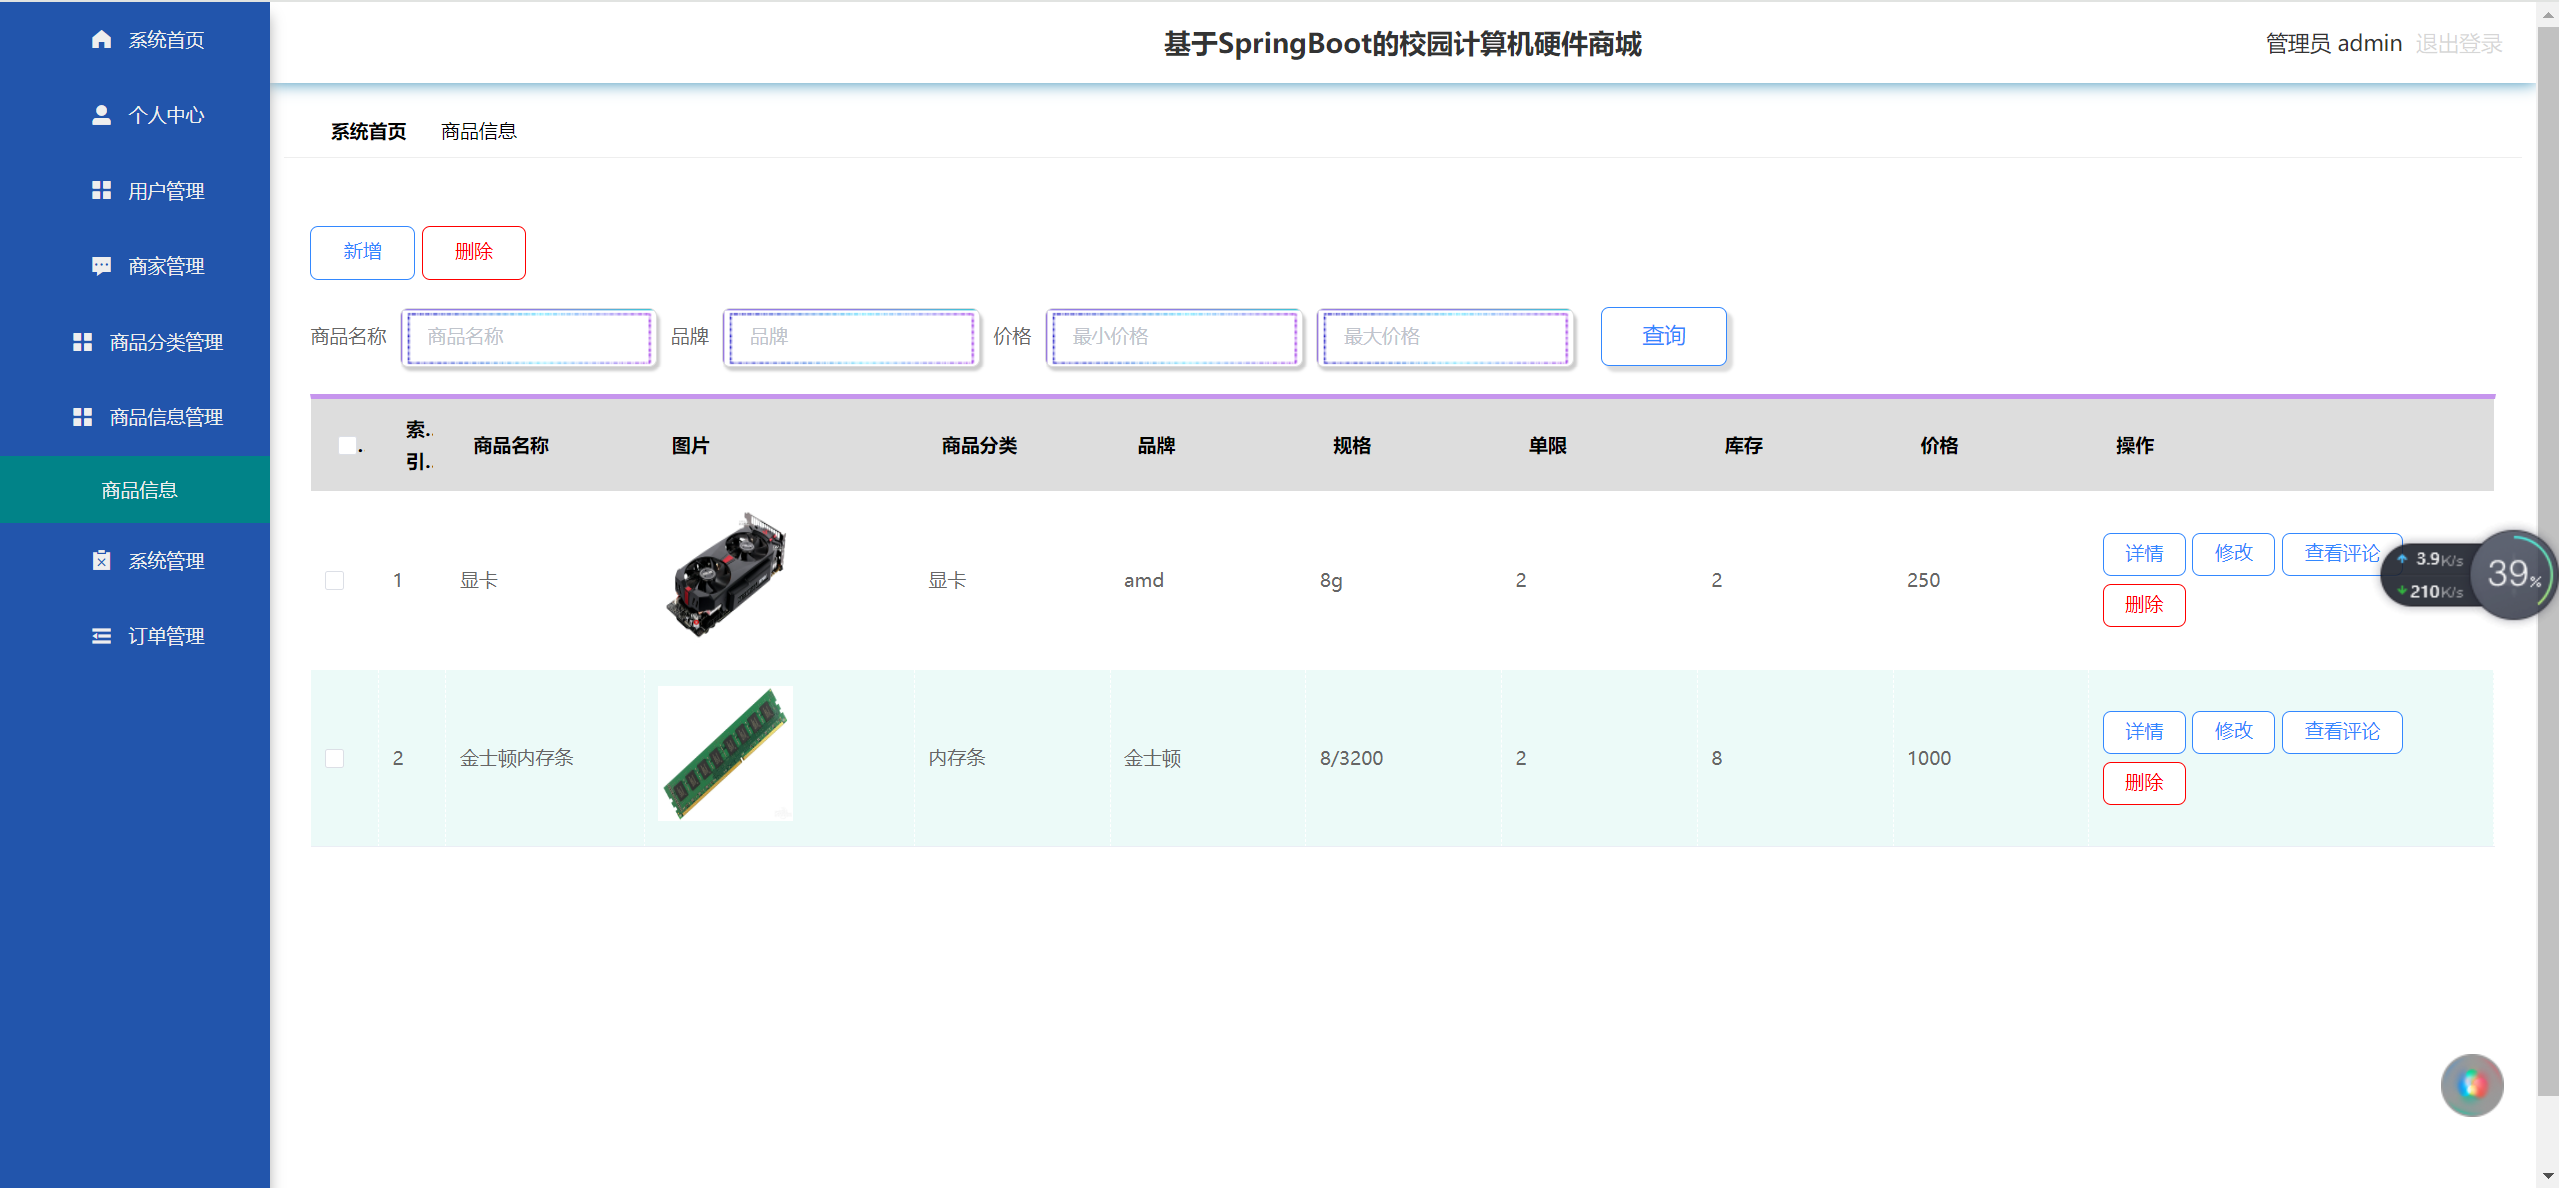Click the clipboard icon beside 系统管理
Screen dimensions: 2559x1188
[101, 560]
